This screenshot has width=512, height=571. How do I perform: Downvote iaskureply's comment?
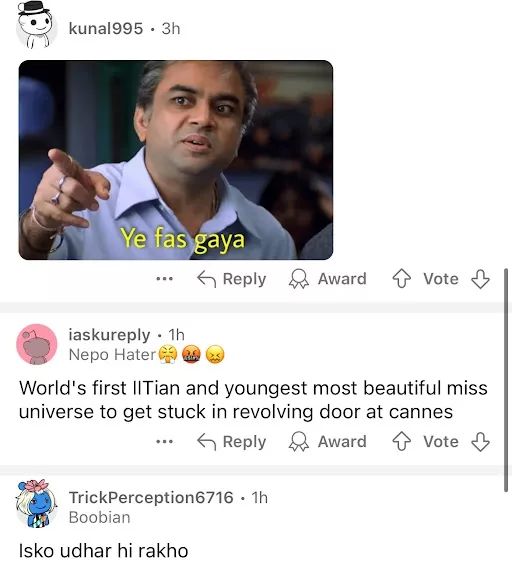(x=480, y=442)
